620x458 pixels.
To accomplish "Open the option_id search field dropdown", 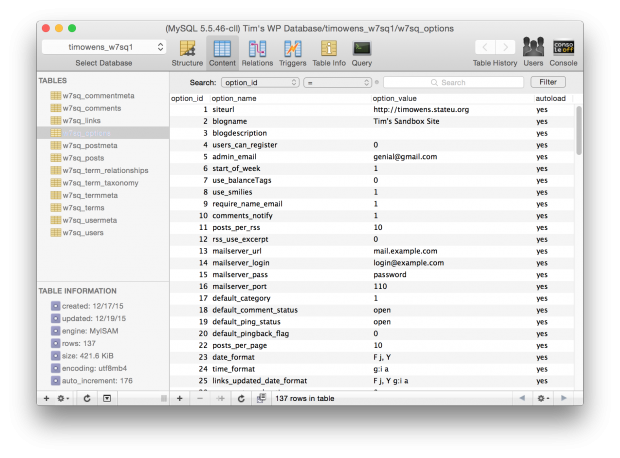I will pyautogui.click(x=260, y=82).
